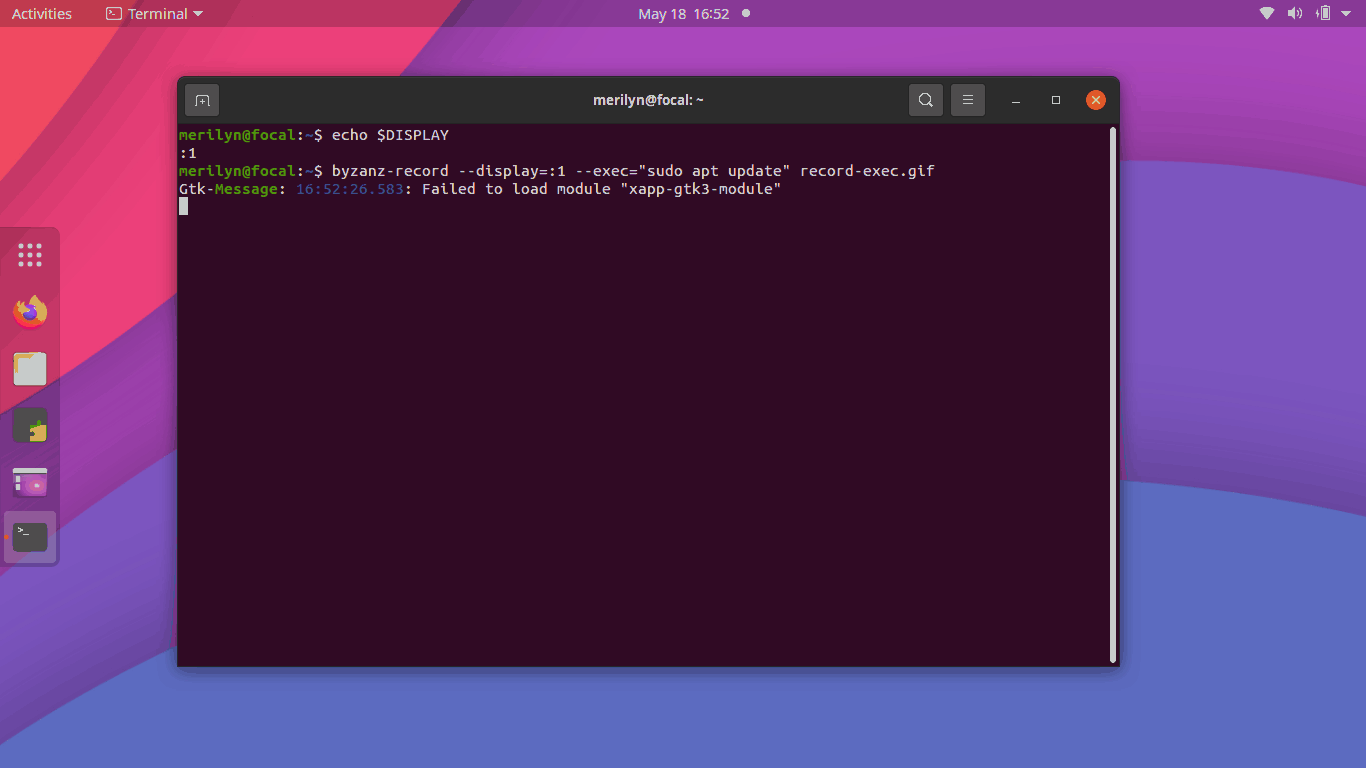The width and height of the screenshot is (1366, 768).
Task: Open the Activities overview
Action: 41,13
